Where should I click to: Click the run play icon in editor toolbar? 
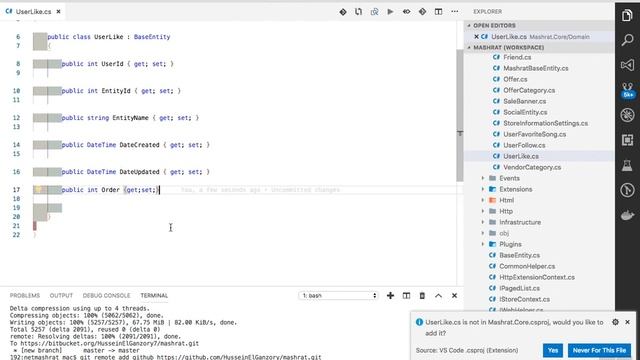390,12
